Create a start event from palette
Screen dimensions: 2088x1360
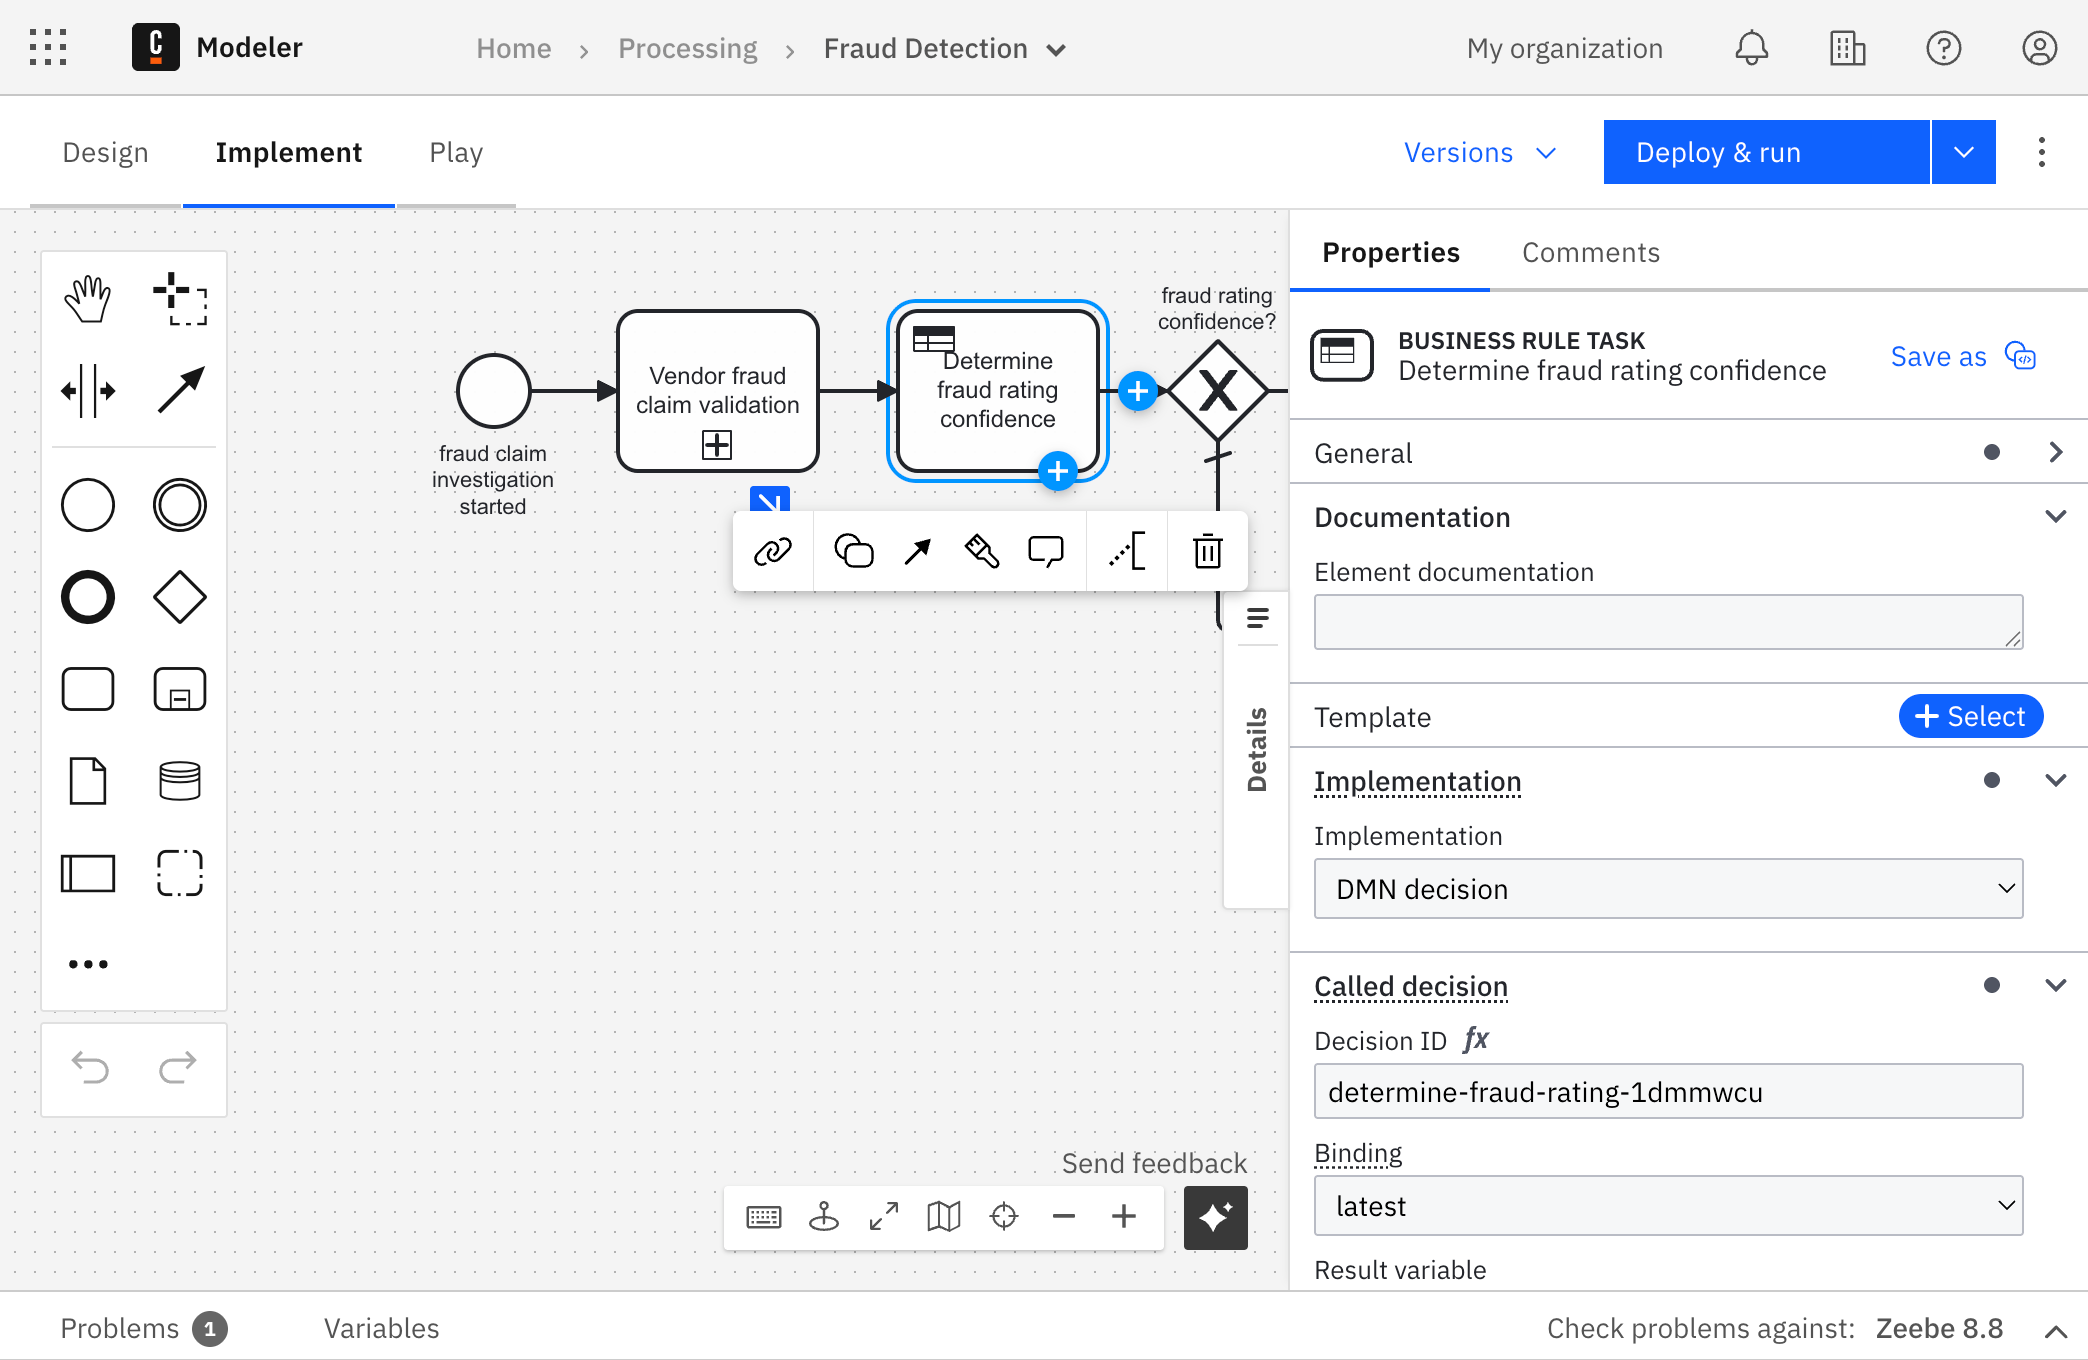tap(88, 505)
